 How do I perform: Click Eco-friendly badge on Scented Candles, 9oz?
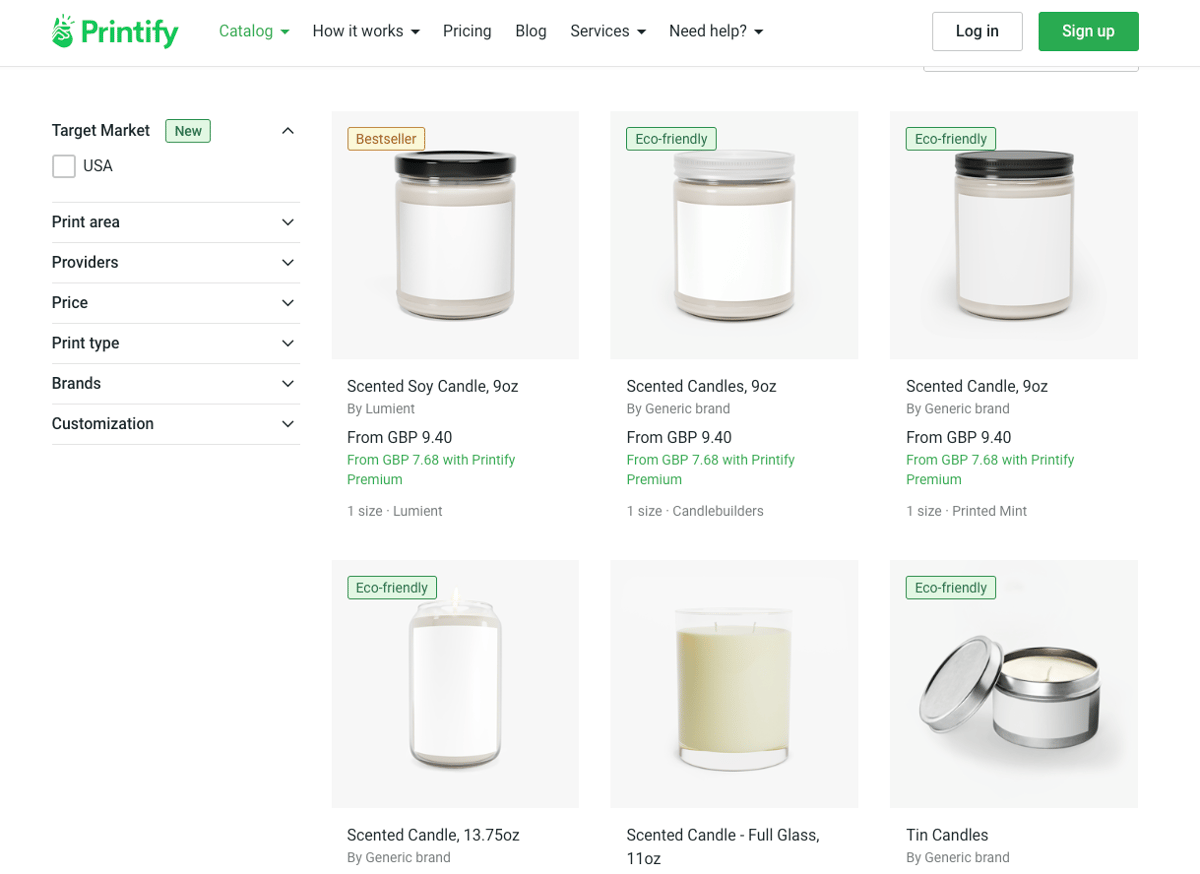point(671,139)
